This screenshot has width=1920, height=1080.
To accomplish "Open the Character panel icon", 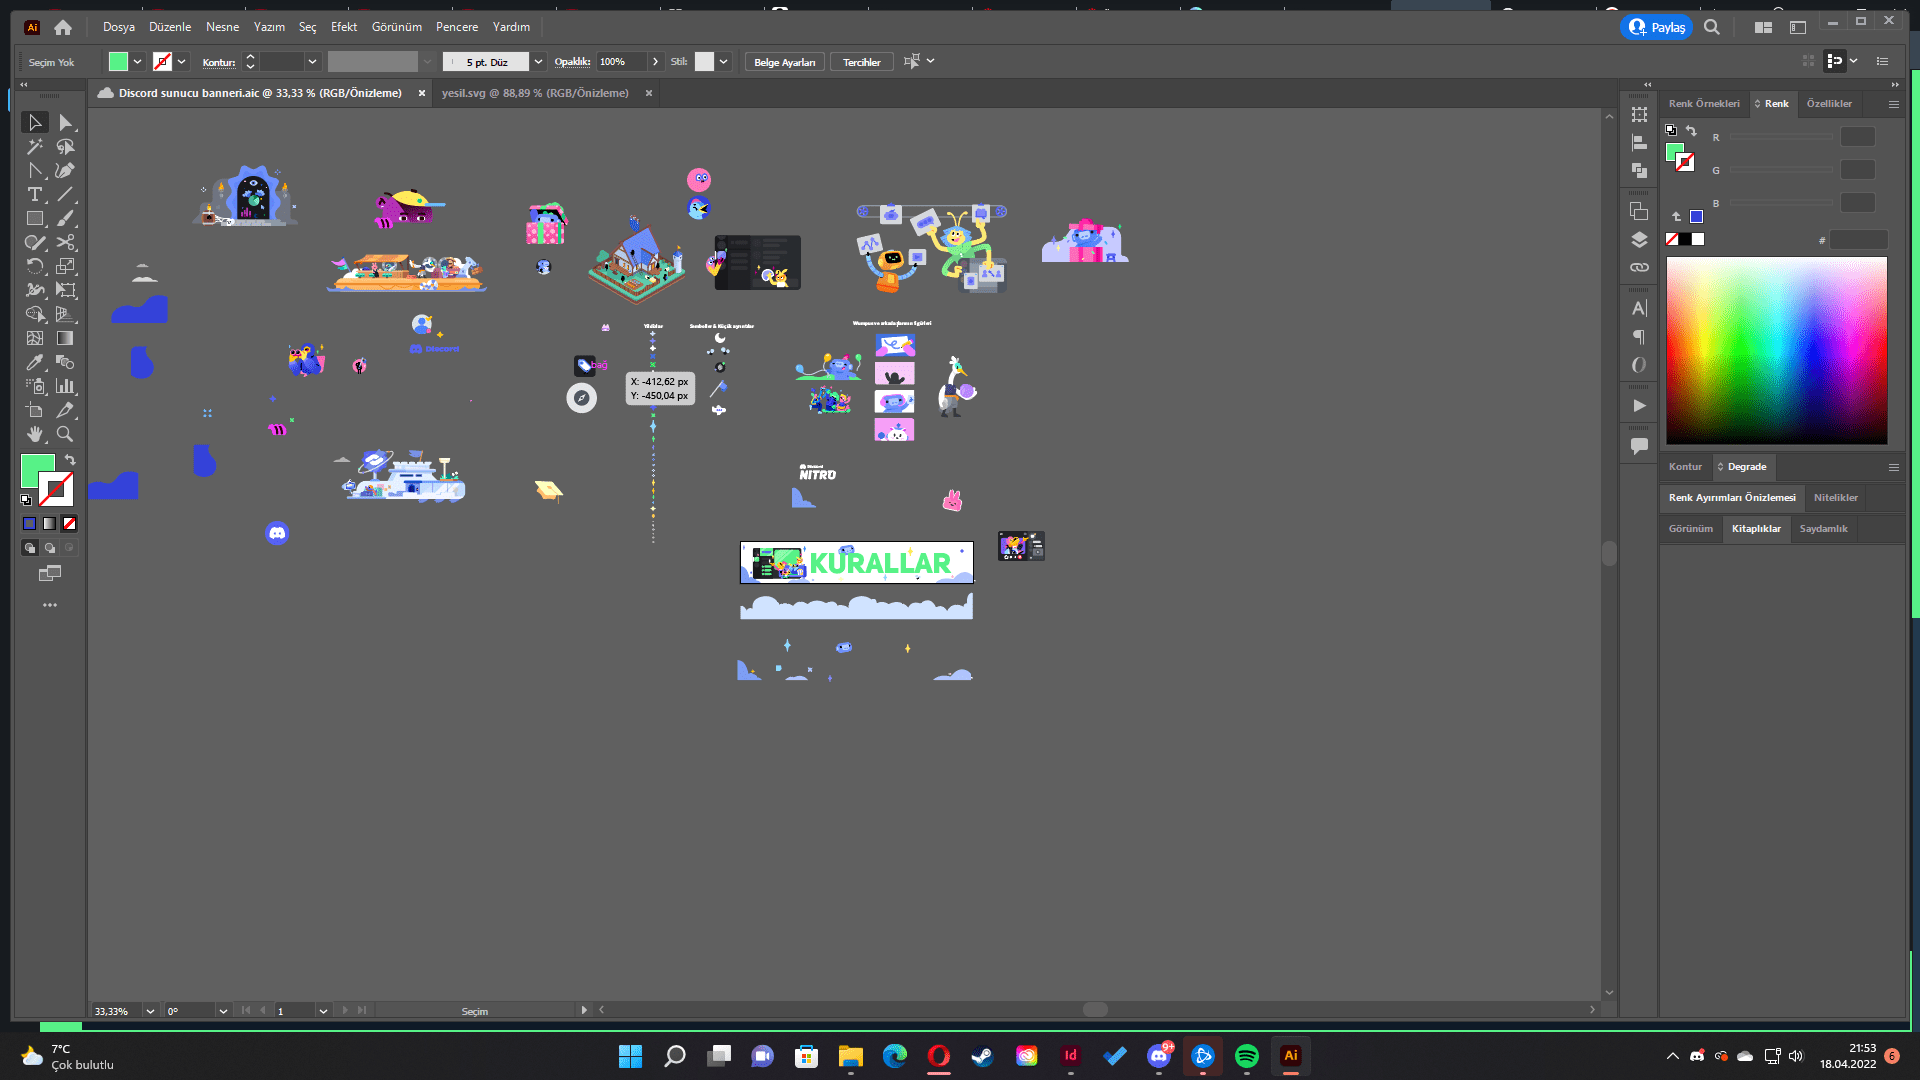I will (1639, 309).
